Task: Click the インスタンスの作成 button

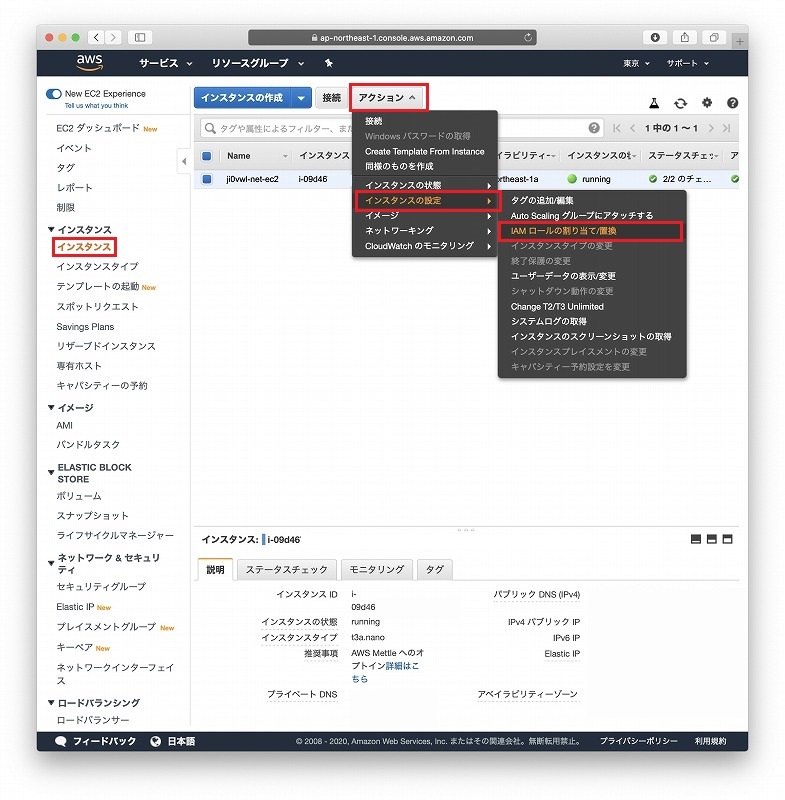Action: tap(242, 98)
